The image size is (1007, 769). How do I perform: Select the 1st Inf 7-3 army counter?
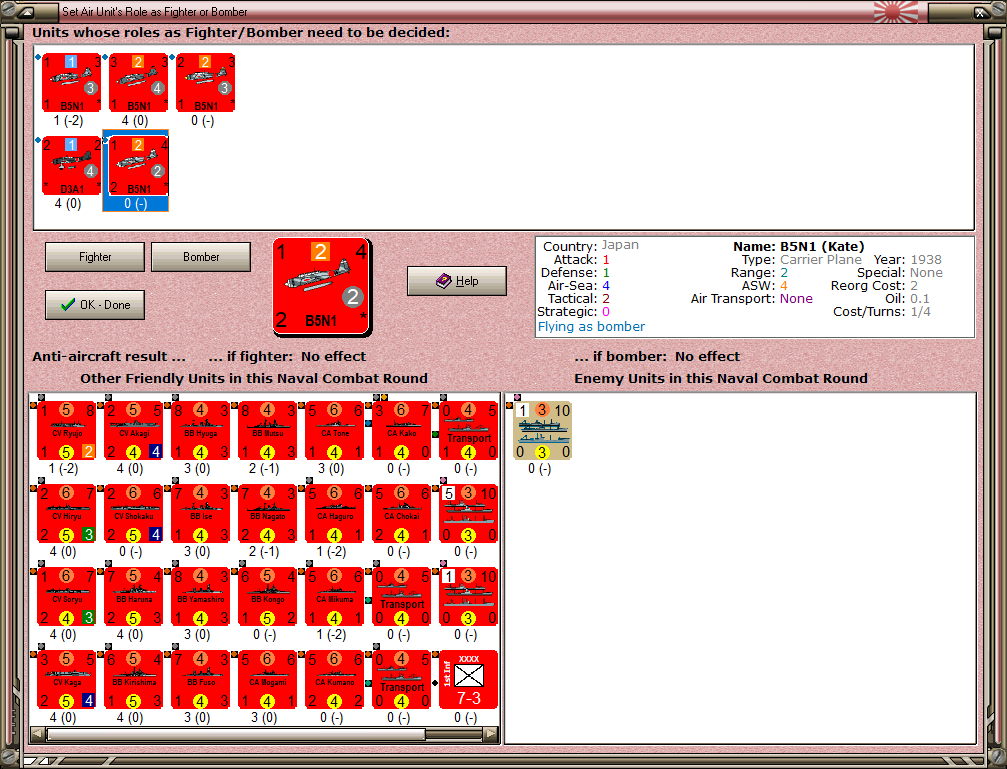tap(469, 679)
